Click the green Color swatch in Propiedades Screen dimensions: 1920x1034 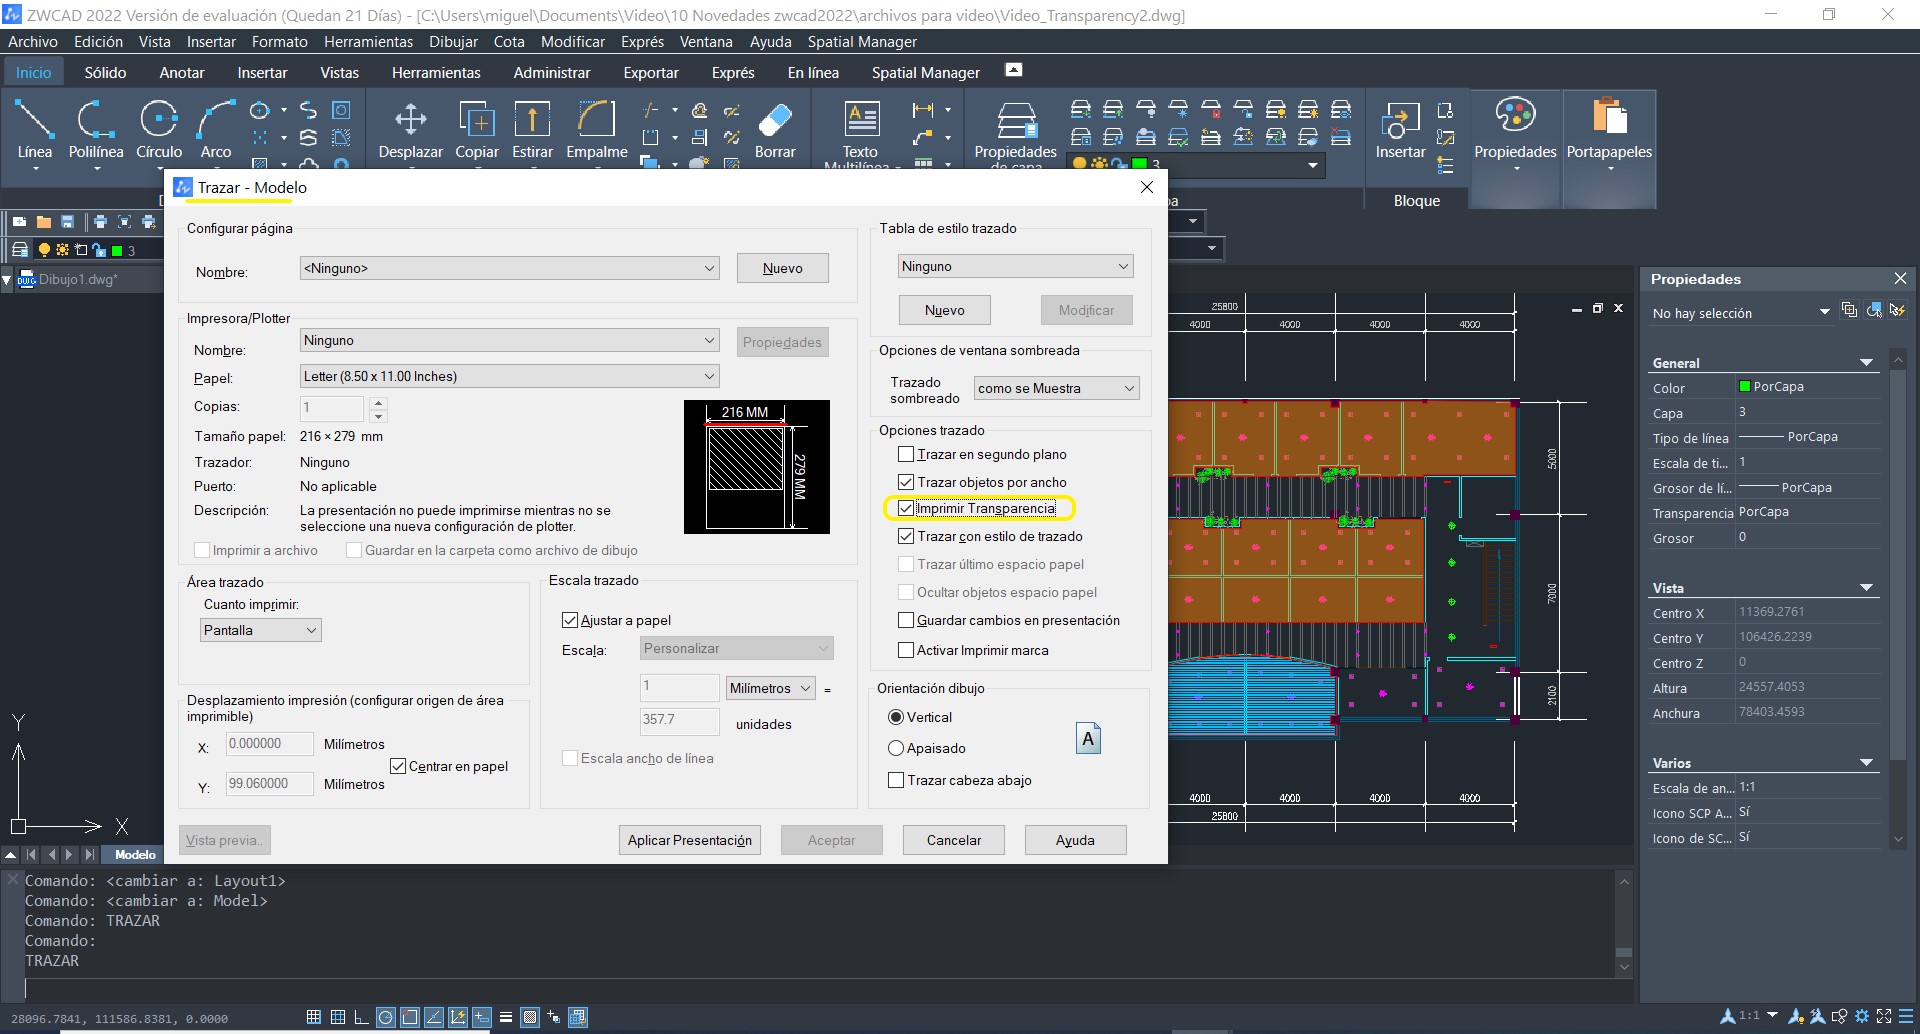1745,387
